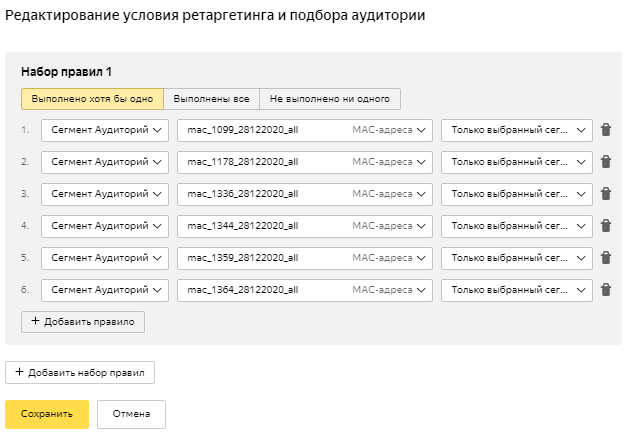Expand the 'Сегмент Аудиторий' type dropdown in rule 6
The width and height of the screenshot is (626, 435).
105,290
